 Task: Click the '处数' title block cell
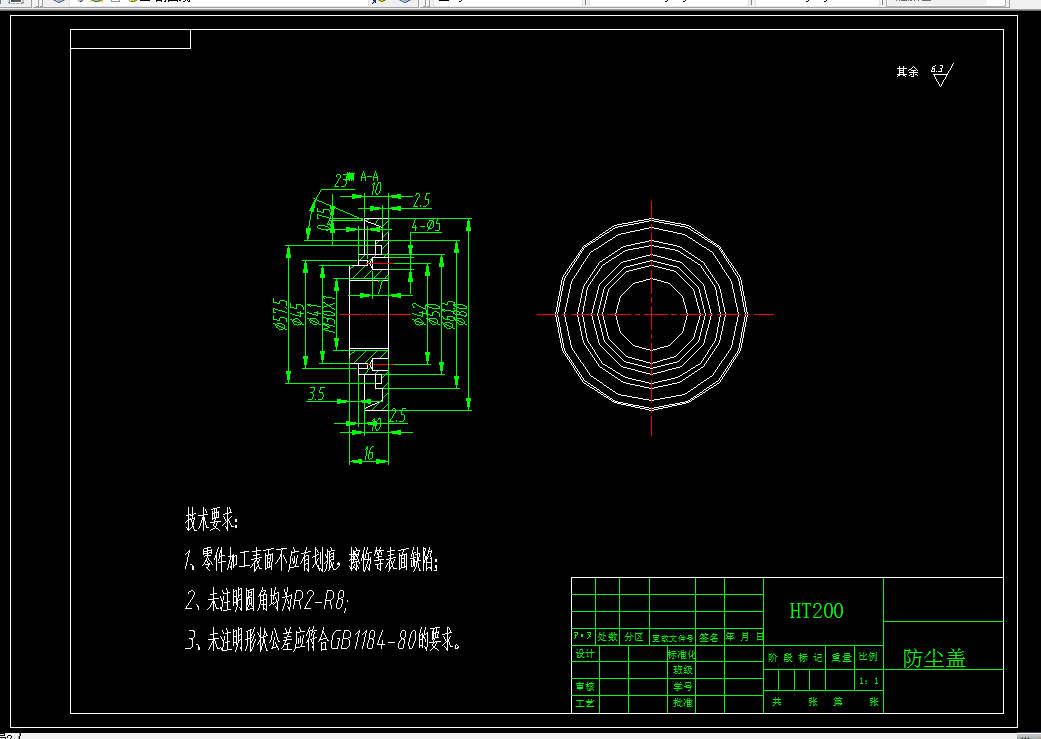pyautogui.click(x=607, y=637)
